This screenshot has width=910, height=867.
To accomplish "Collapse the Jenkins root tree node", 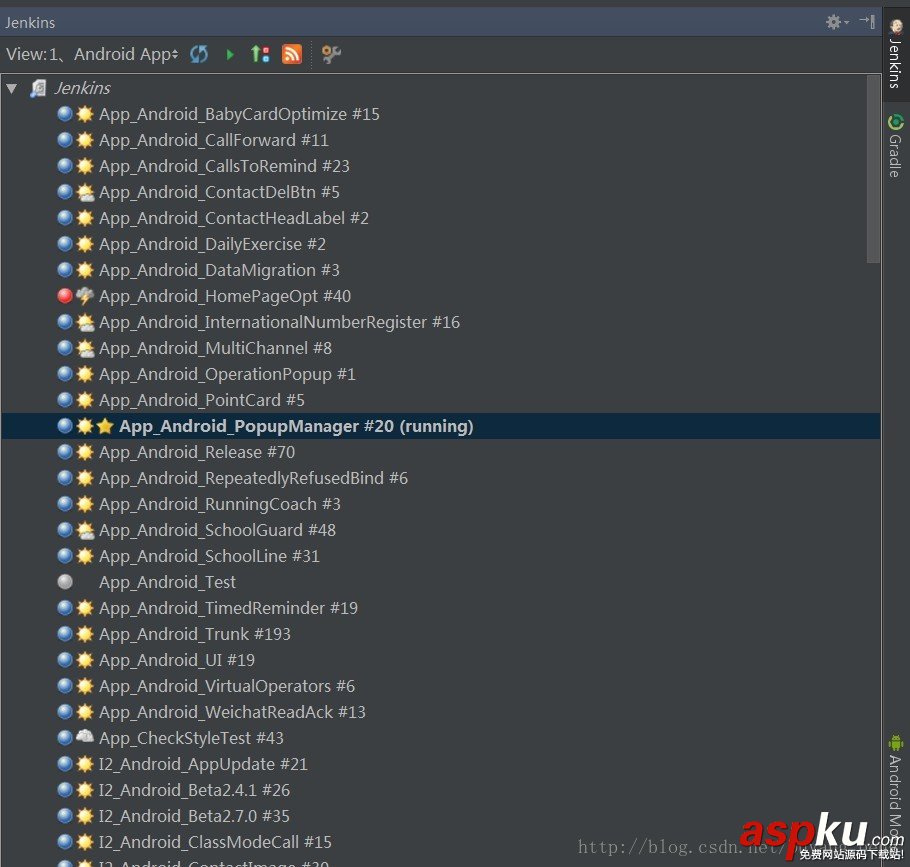I will [x=12, y=88].
